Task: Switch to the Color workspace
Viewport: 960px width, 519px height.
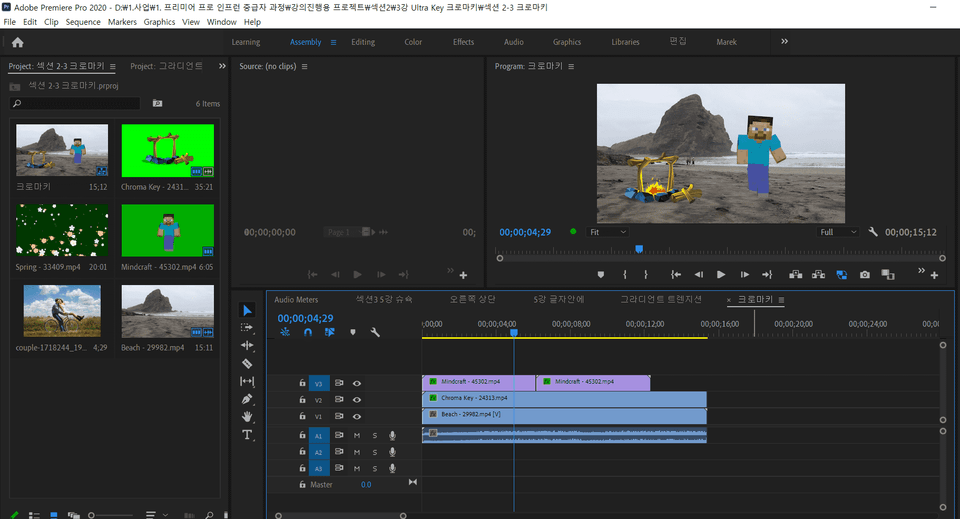Action: pyautogui.click(x=413, y=42)
